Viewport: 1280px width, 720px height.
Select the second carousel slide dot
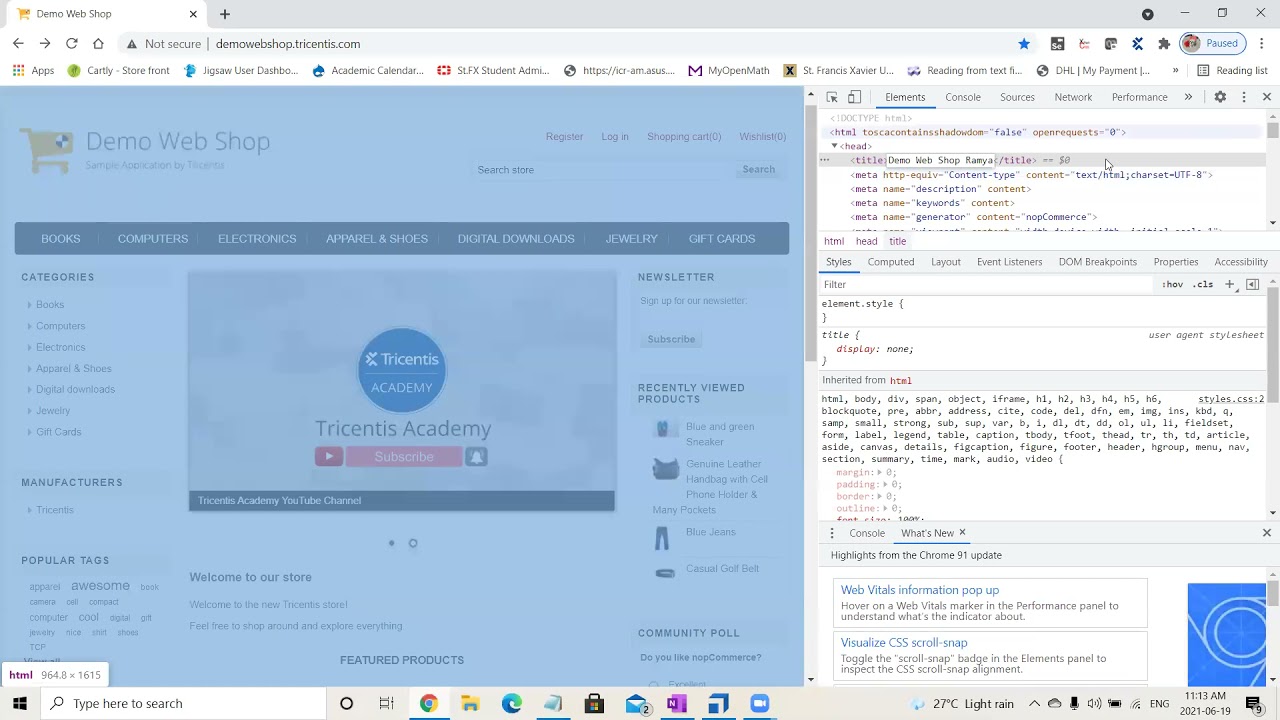413,543
